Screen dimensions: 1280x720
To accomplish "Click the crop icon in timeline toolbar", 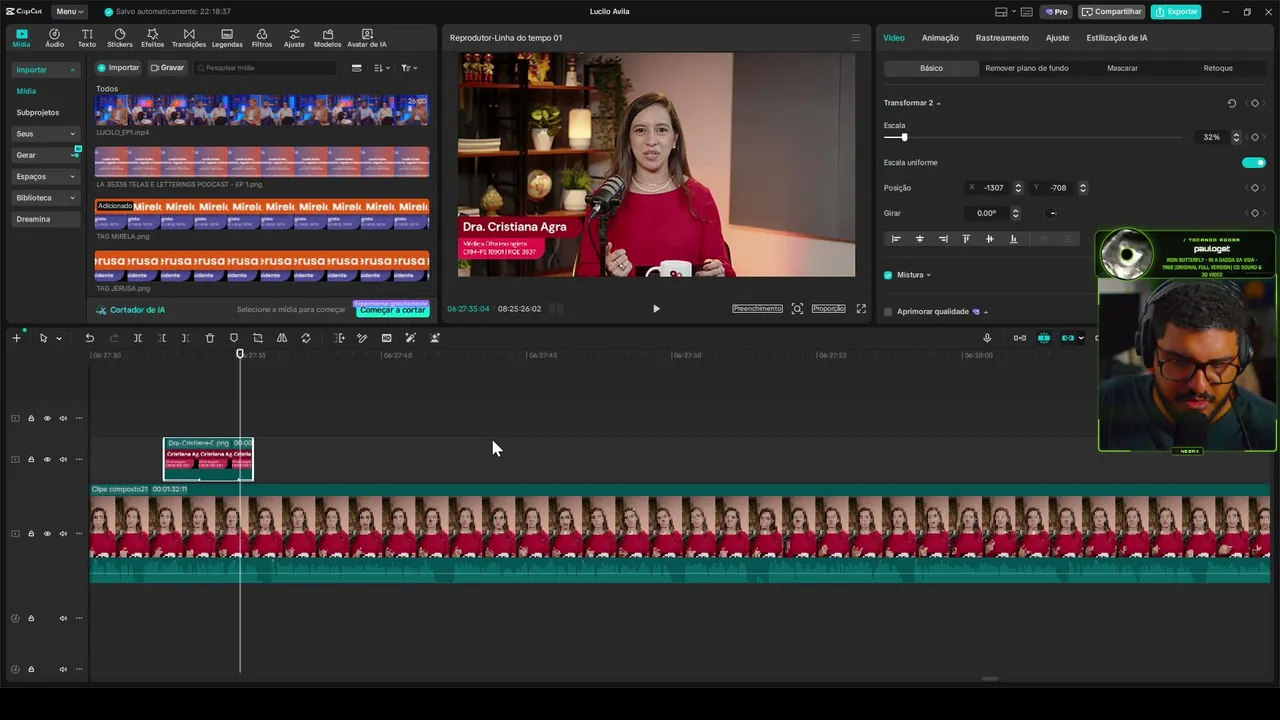I will (258, 338).
